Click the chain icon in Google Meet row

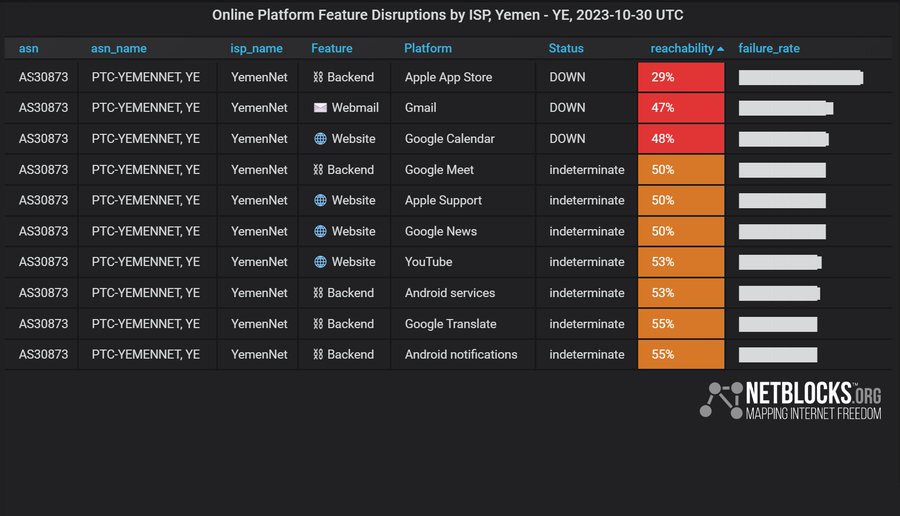pyautogui.click(x=318, y=170)
